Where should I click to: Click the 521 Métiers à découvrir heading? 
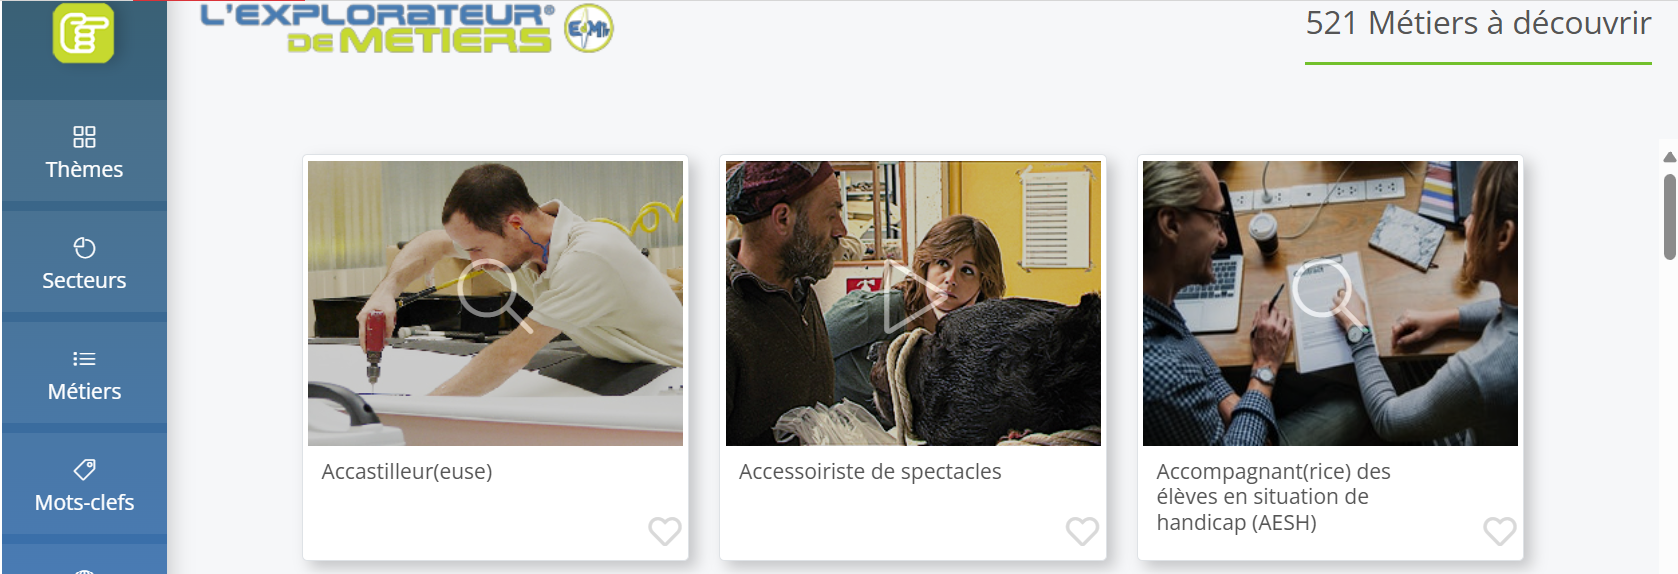[1478, 23]
